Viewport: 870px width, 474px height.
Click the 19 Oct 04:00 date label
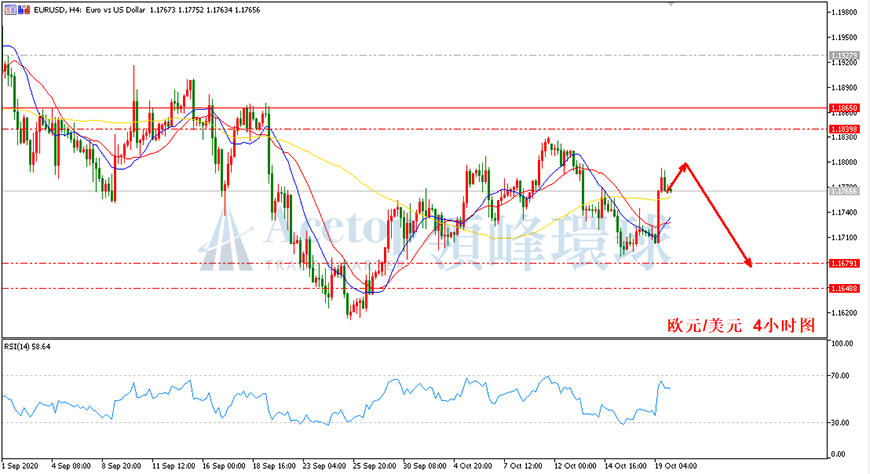[x=675, y=466]
